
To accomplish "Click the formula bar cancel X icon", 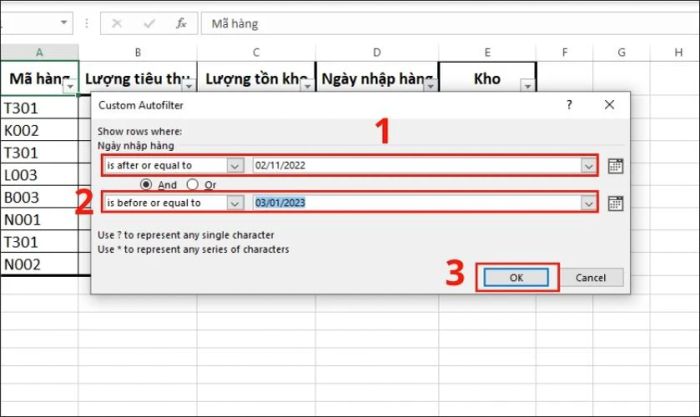I will 117,23.
